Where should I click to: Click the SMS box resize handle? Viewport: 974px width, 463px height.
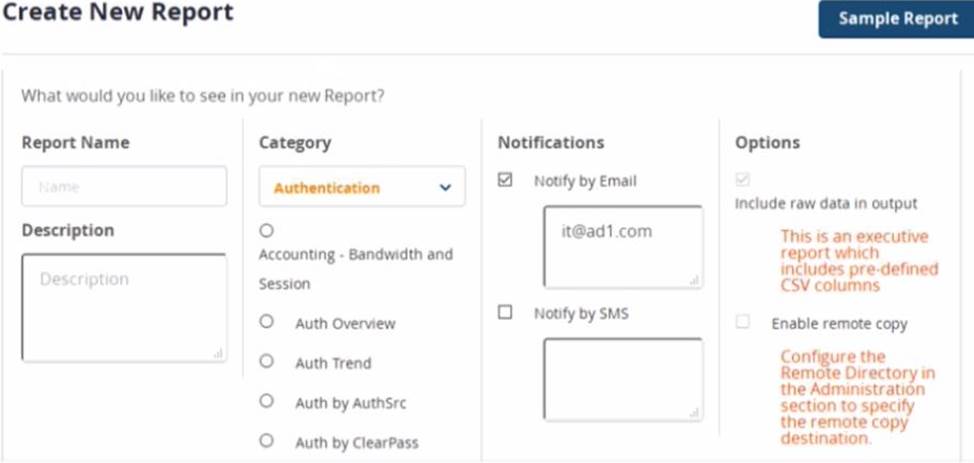click(694, 412)
